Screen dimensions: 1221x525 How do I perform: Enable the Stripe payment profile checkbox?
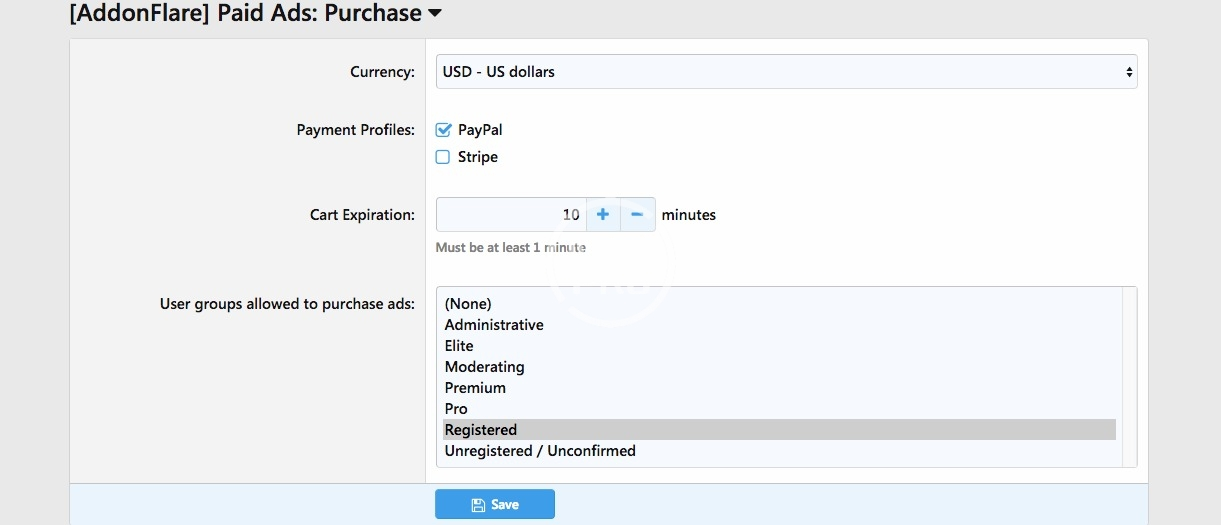click(x=443, y=157)
